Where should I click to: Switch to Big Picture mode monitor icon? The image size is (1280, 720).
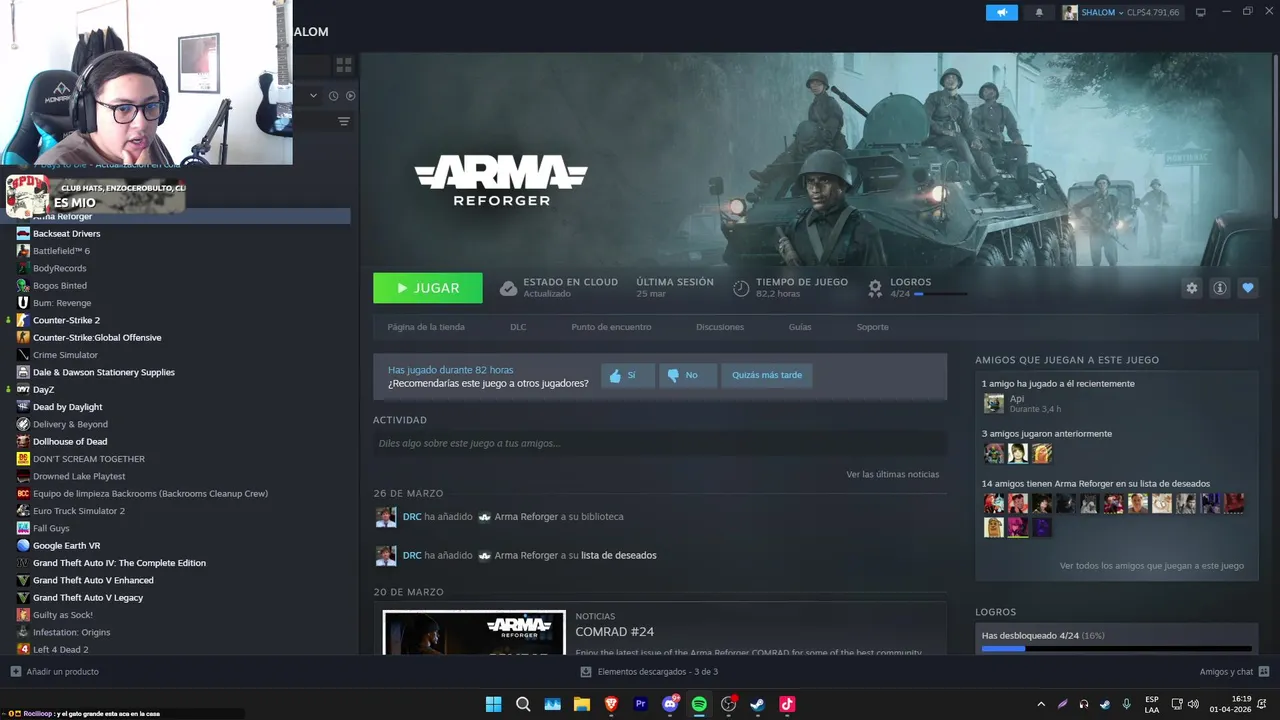point(1201,13)
